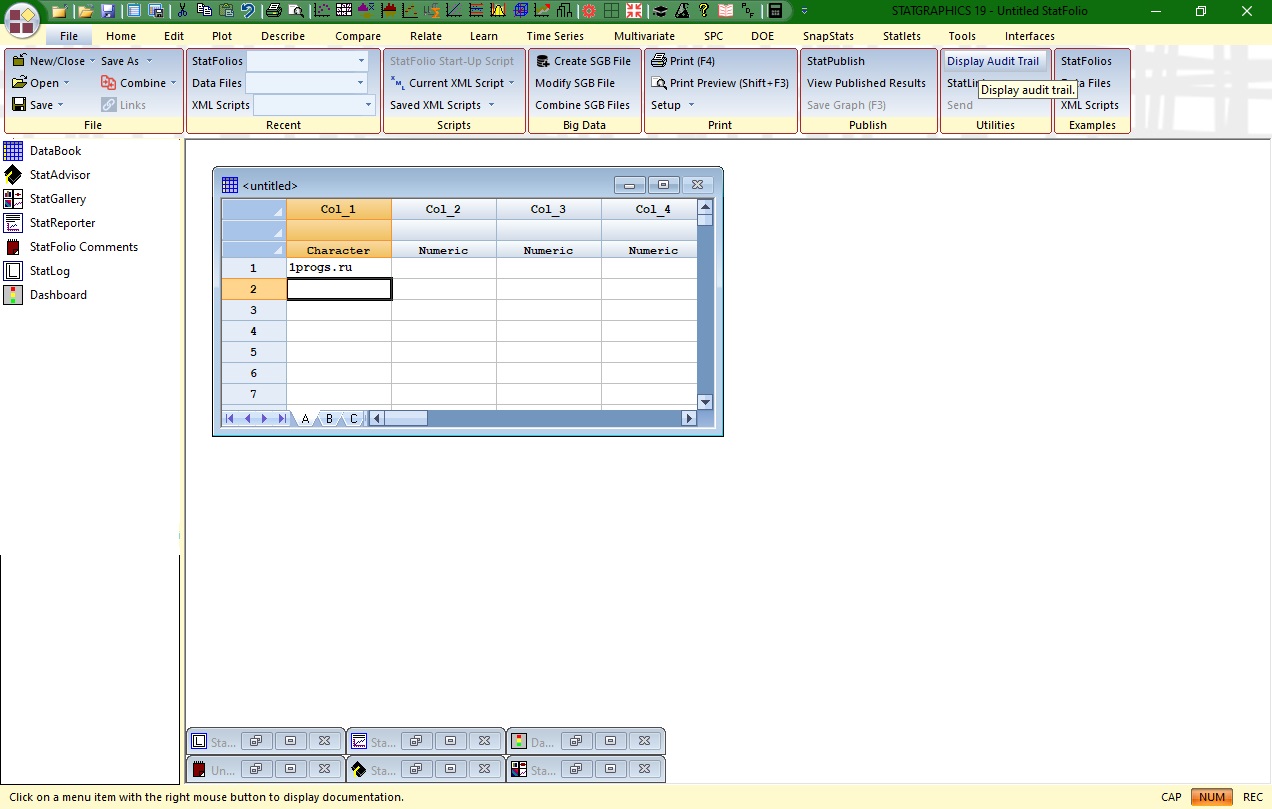Open StatReporter in the navigation pane

click(62, 223)
